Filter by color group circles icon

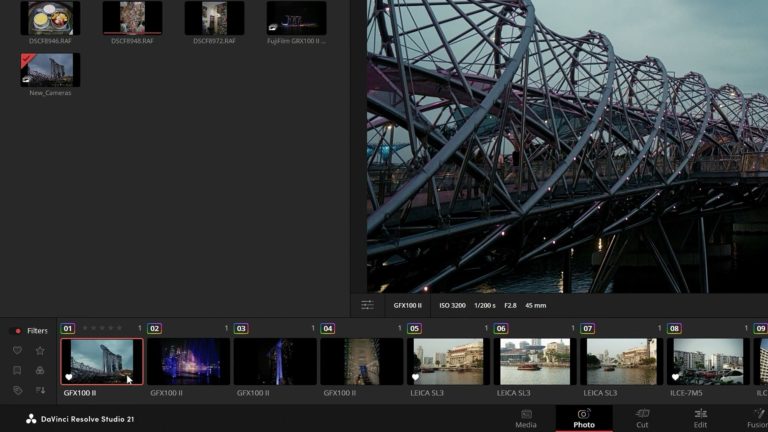[x=40, y=370]
